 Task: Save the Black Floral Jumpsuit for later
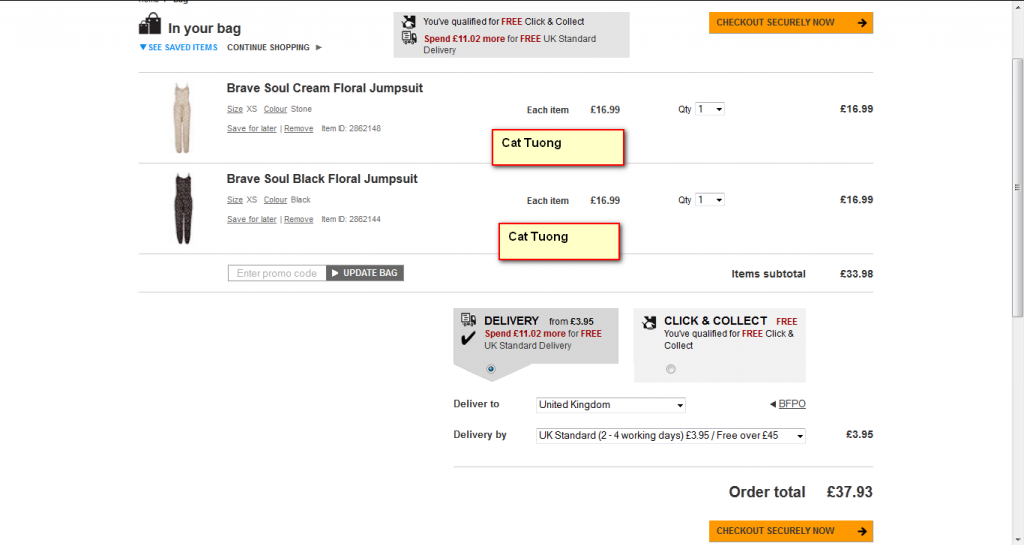252,220
